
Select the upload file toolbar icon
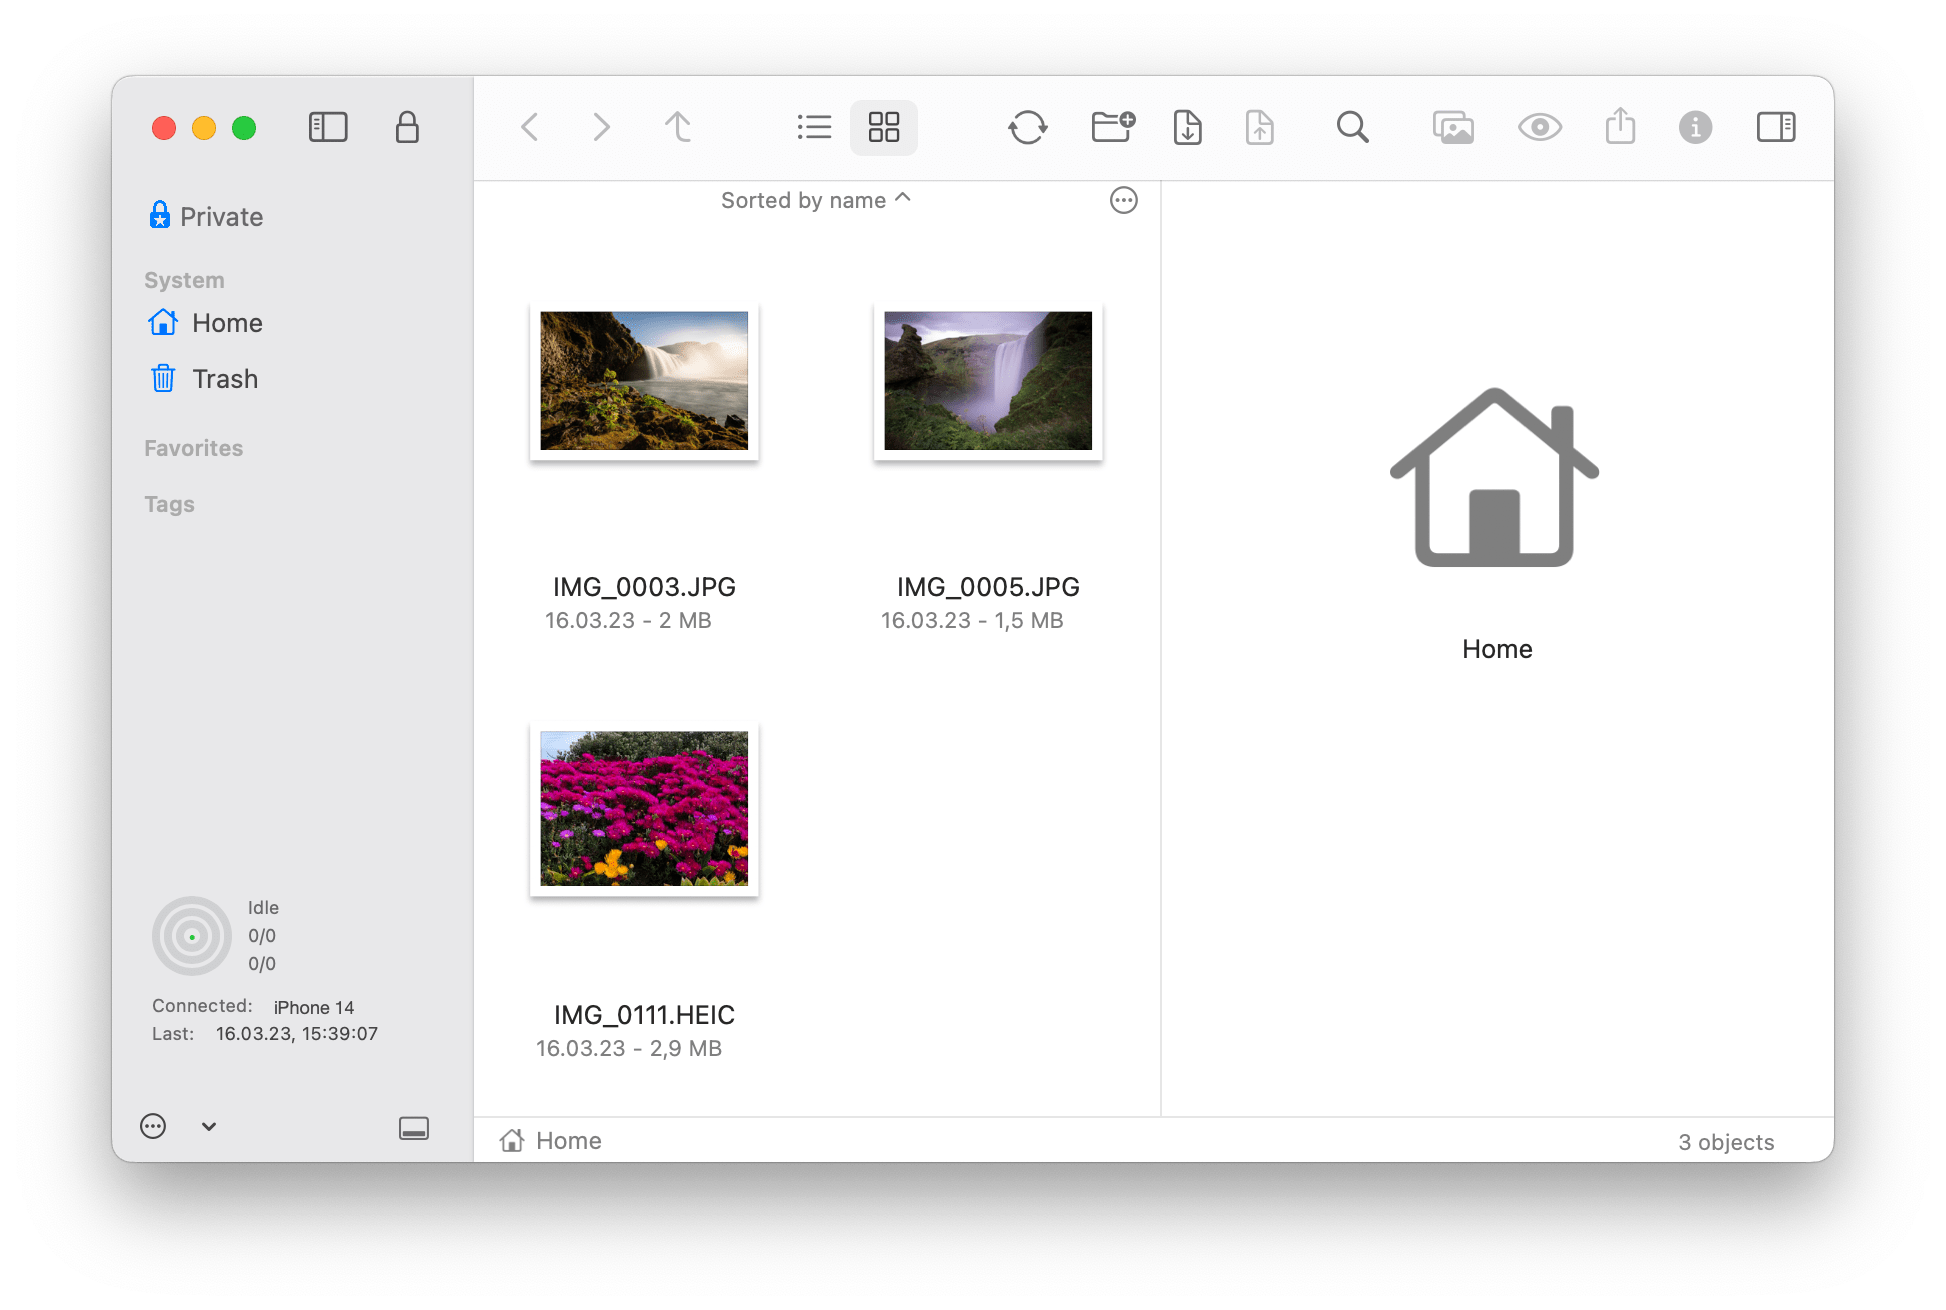1259,127
